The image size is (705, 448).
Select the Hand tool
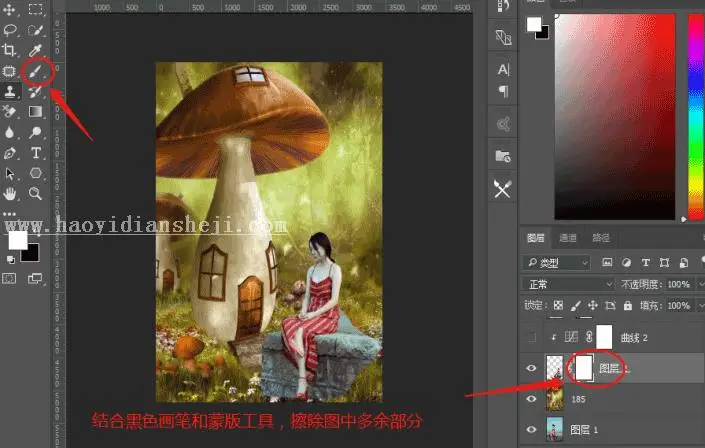coord(9,194)
